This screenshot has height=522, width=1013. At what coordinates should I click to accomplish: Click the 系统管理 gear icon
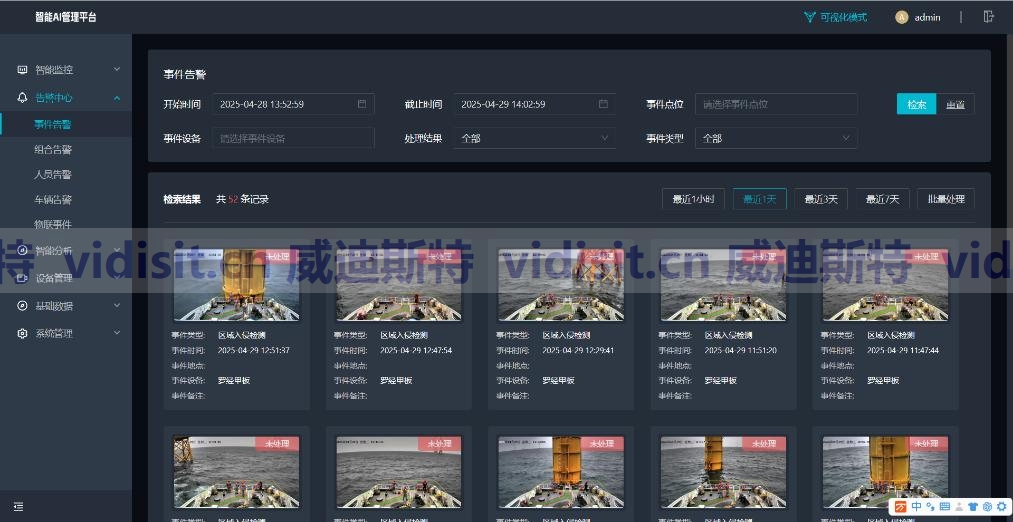point(23,333)
